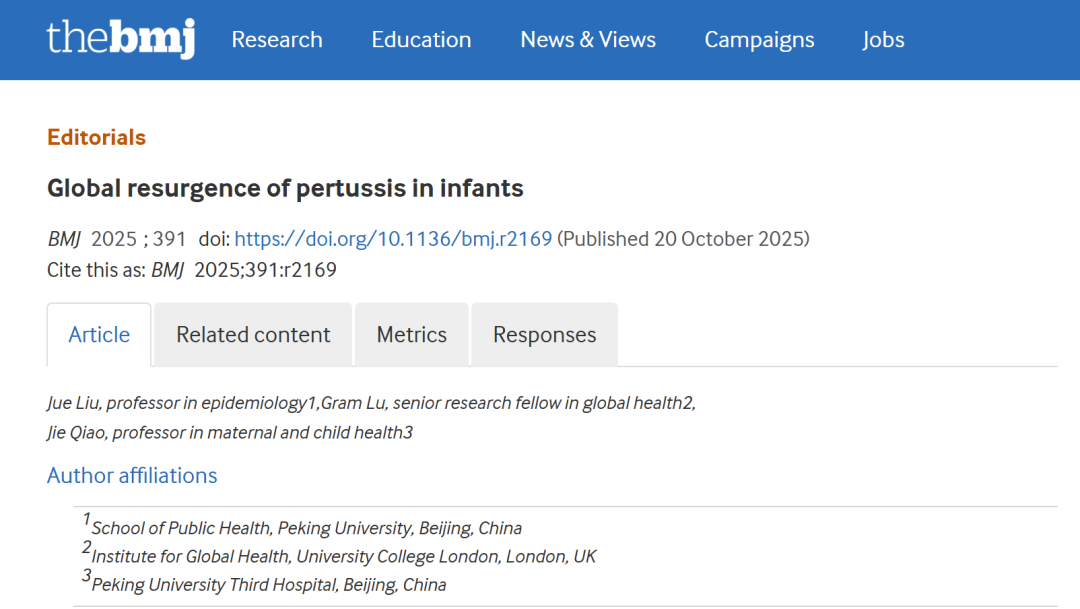Click the thebmj logo
The width and height of the screenshot is (1080, 609).
121,39
